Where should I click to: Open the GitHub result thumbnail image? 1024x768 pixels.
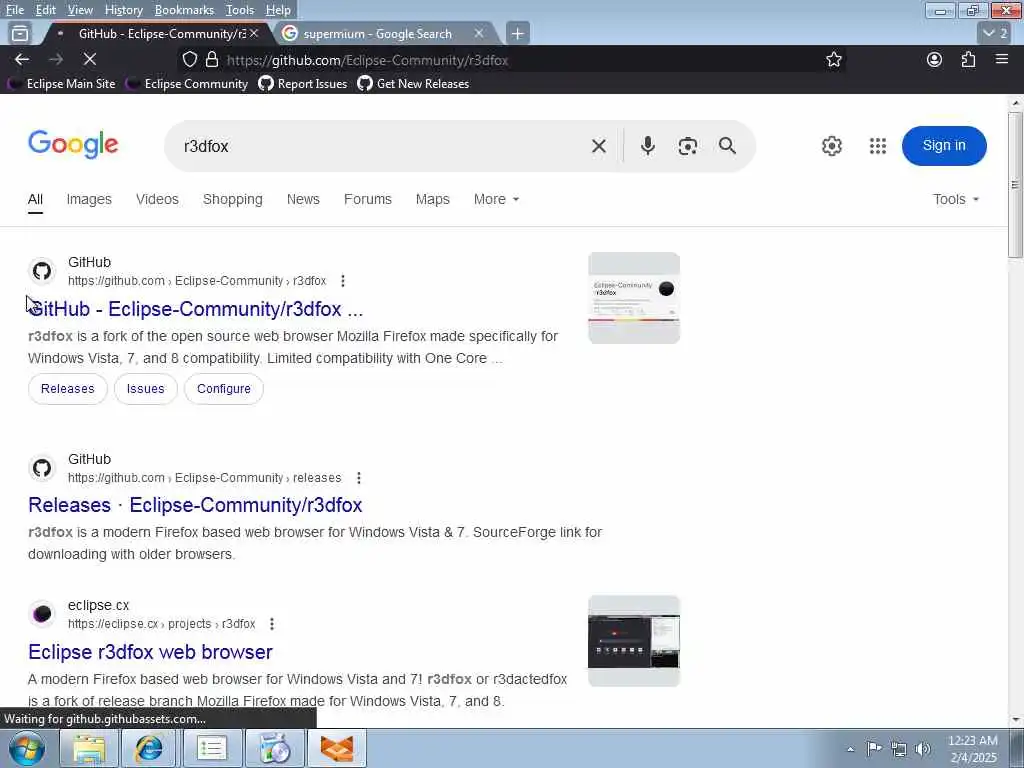(x=633, y=298)
